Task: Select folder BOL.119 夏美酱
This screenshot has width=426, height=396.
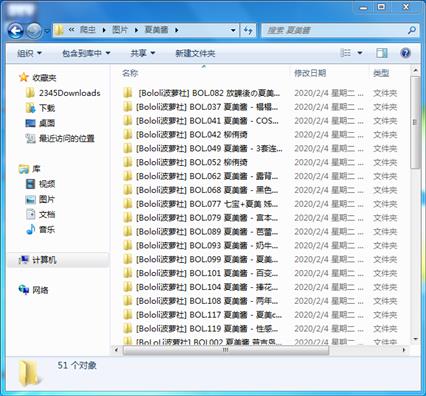Action: [x=207, y=329]
